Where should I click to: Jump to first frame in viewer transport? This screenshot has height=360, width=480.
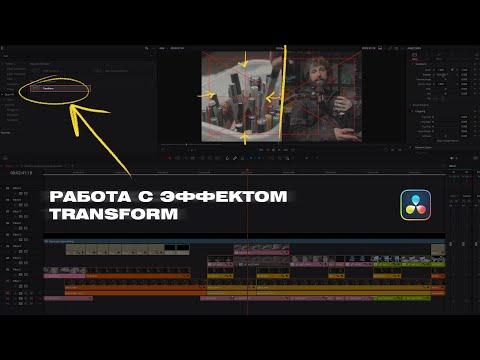tap(261, 150)
